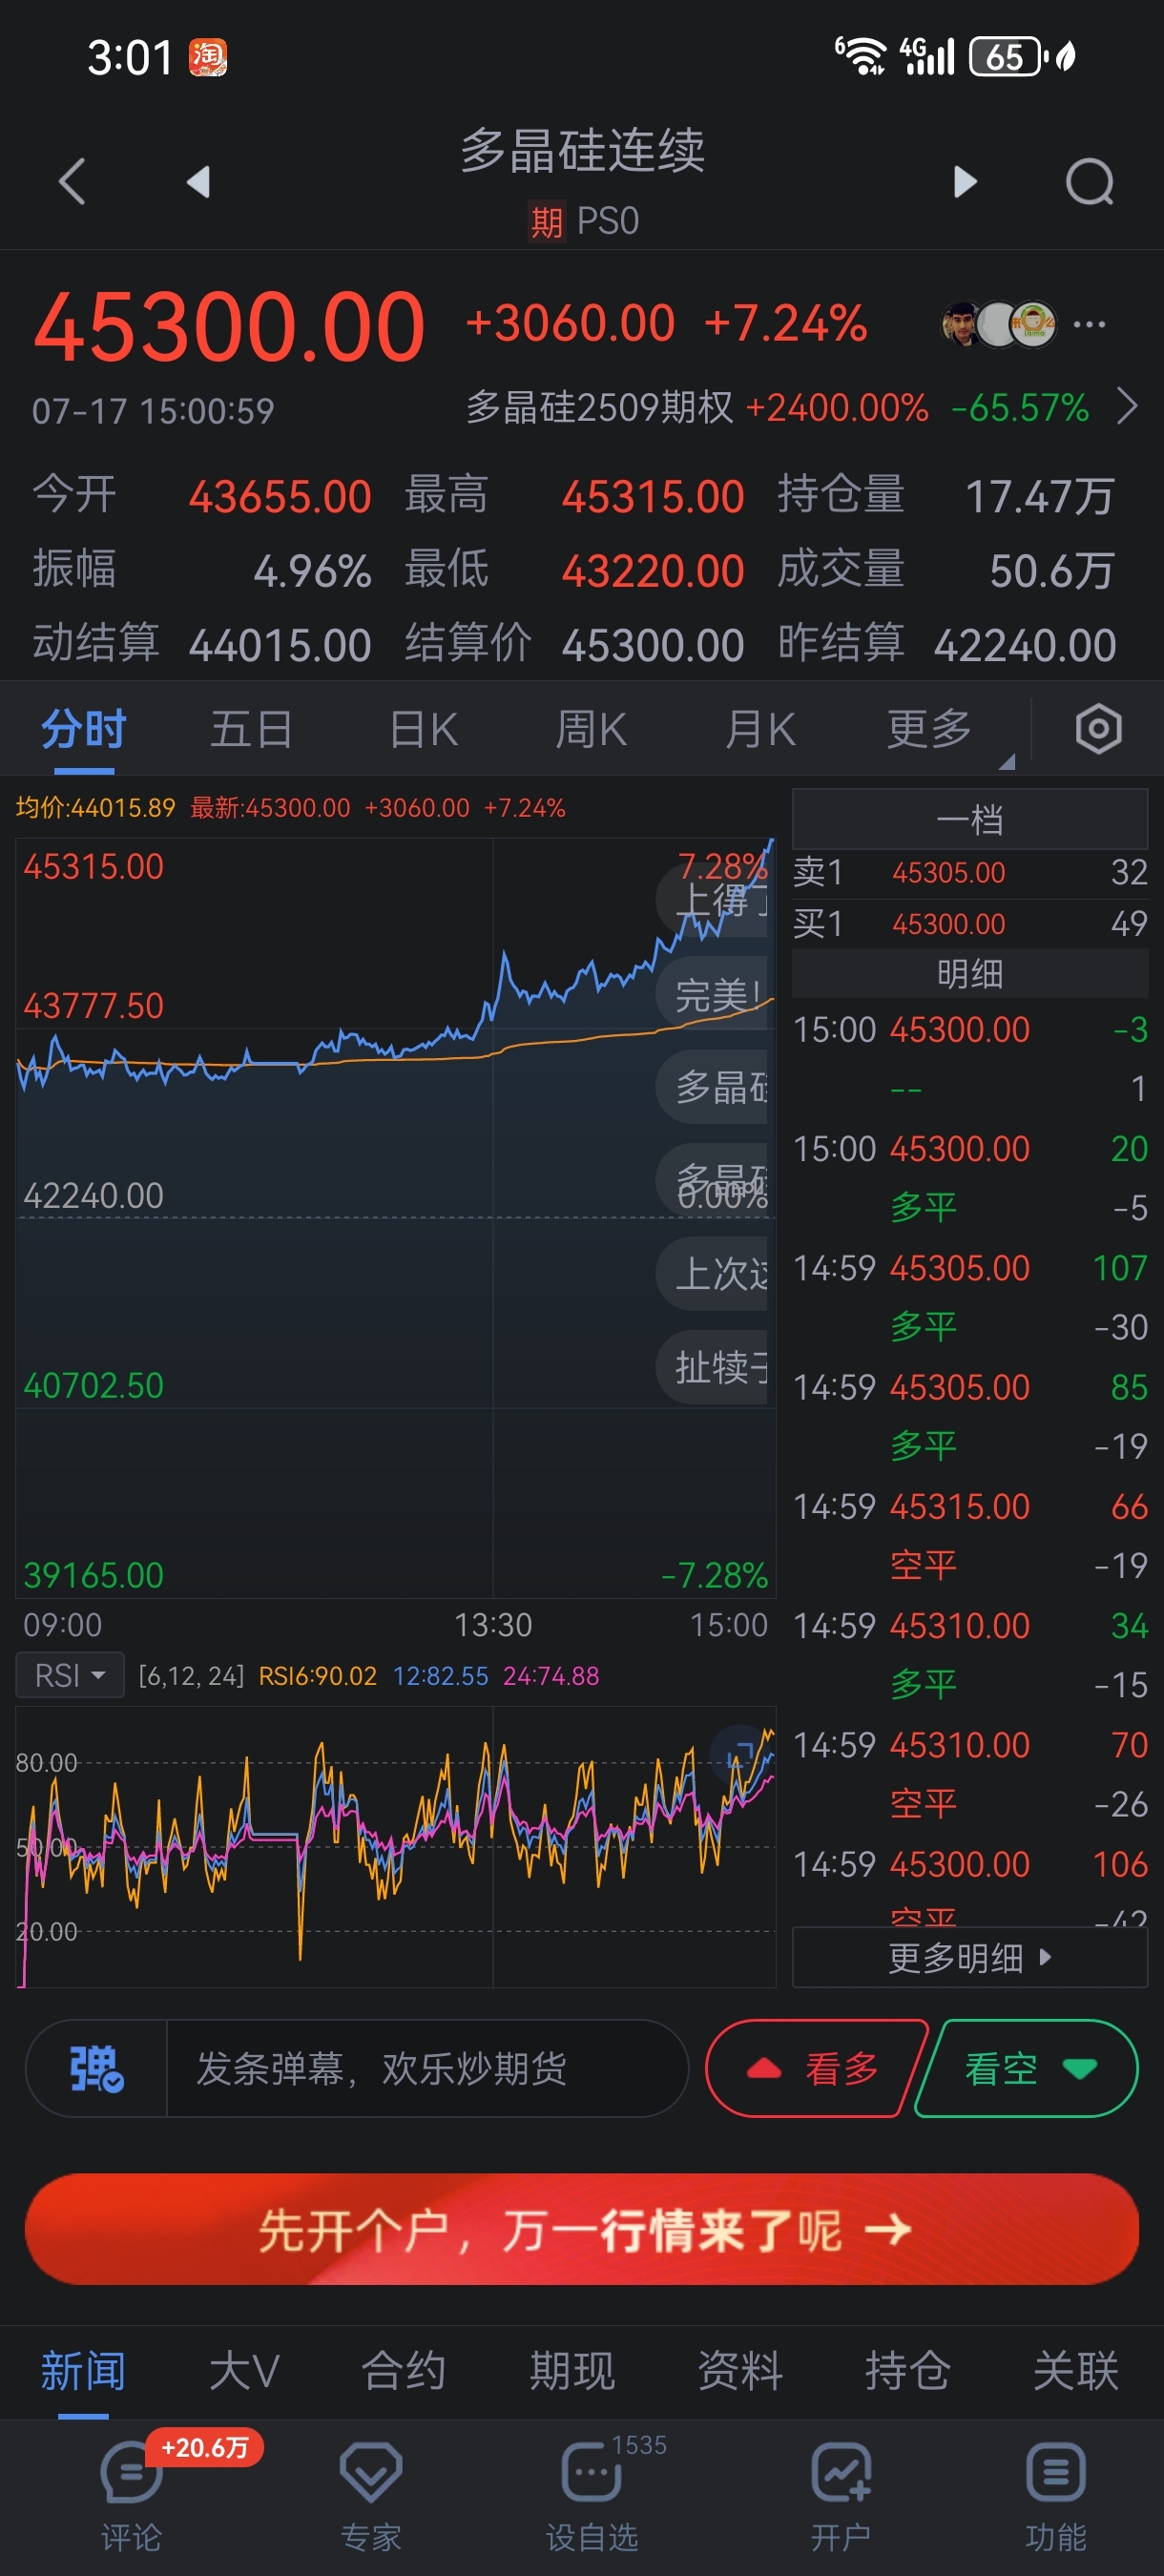Open the 关联 tab

click(1076, 2371)
